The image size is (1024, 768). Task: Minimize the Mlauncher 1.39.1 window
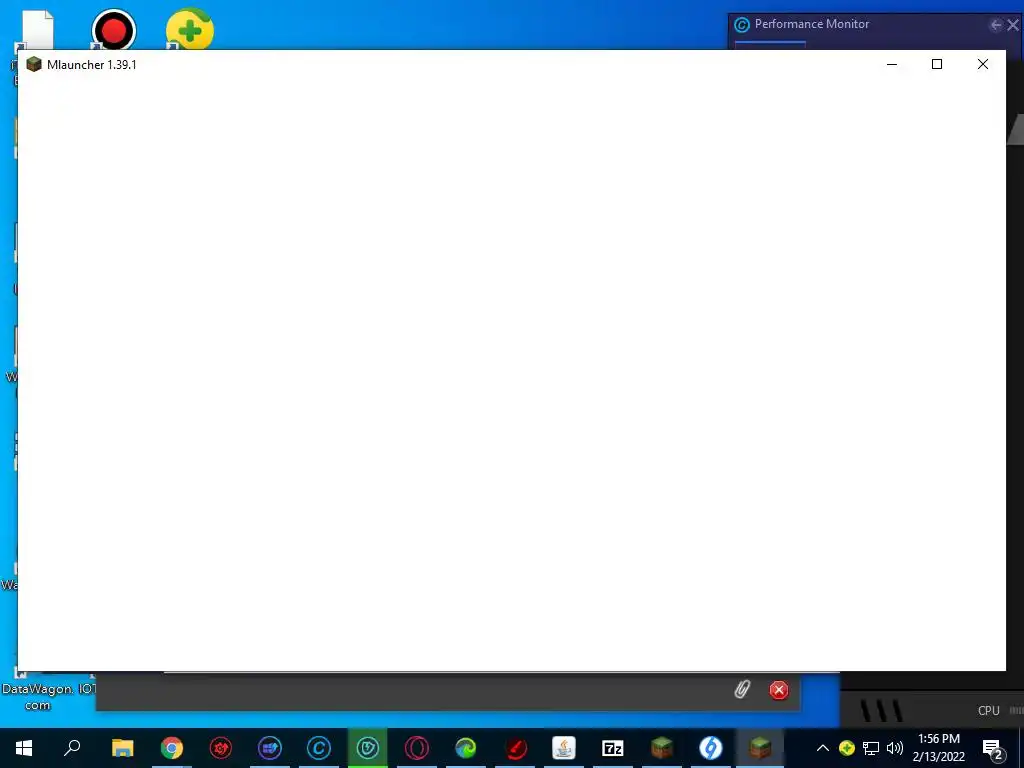(x=891, y=64)
